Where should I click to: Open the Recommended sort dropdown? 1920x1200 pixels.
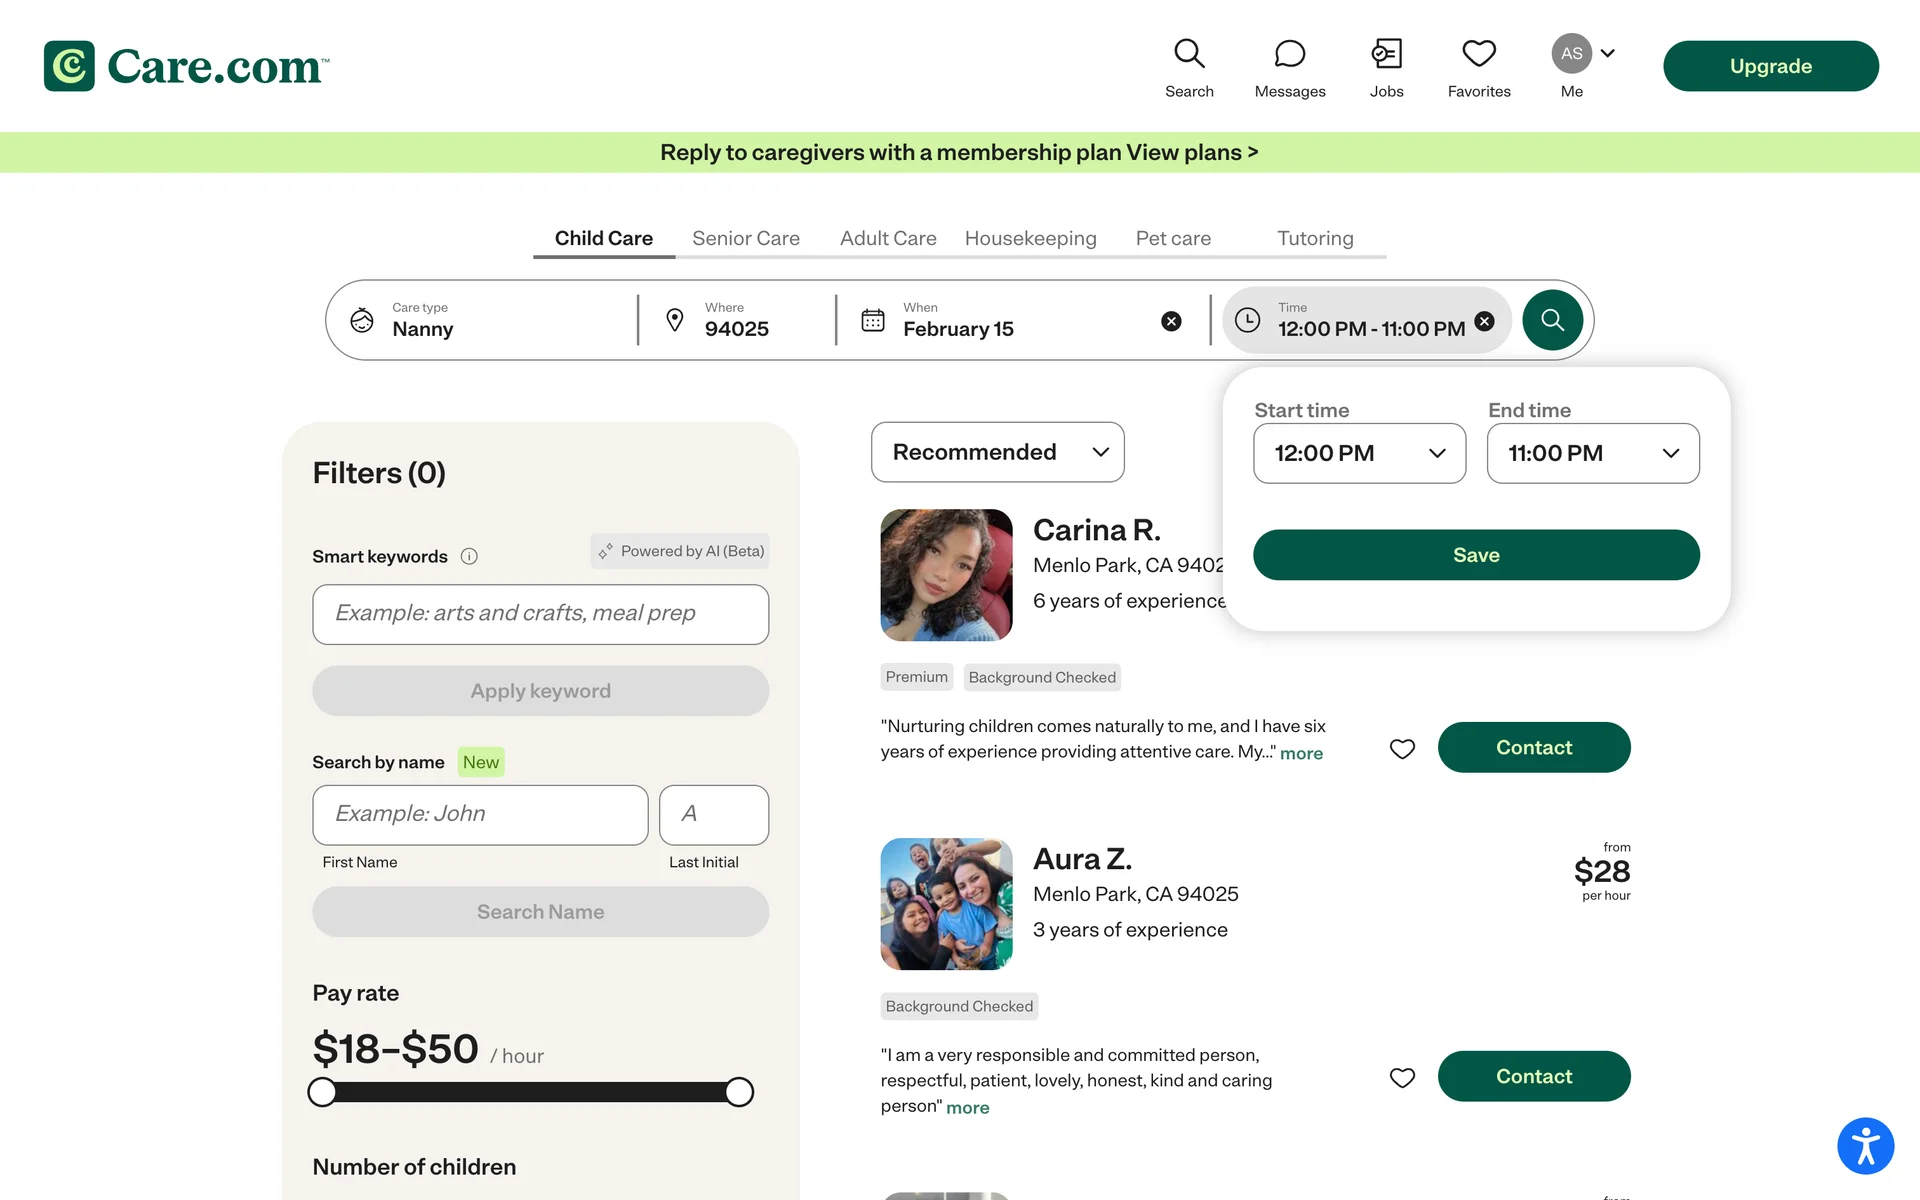click(x=997, y=452)
